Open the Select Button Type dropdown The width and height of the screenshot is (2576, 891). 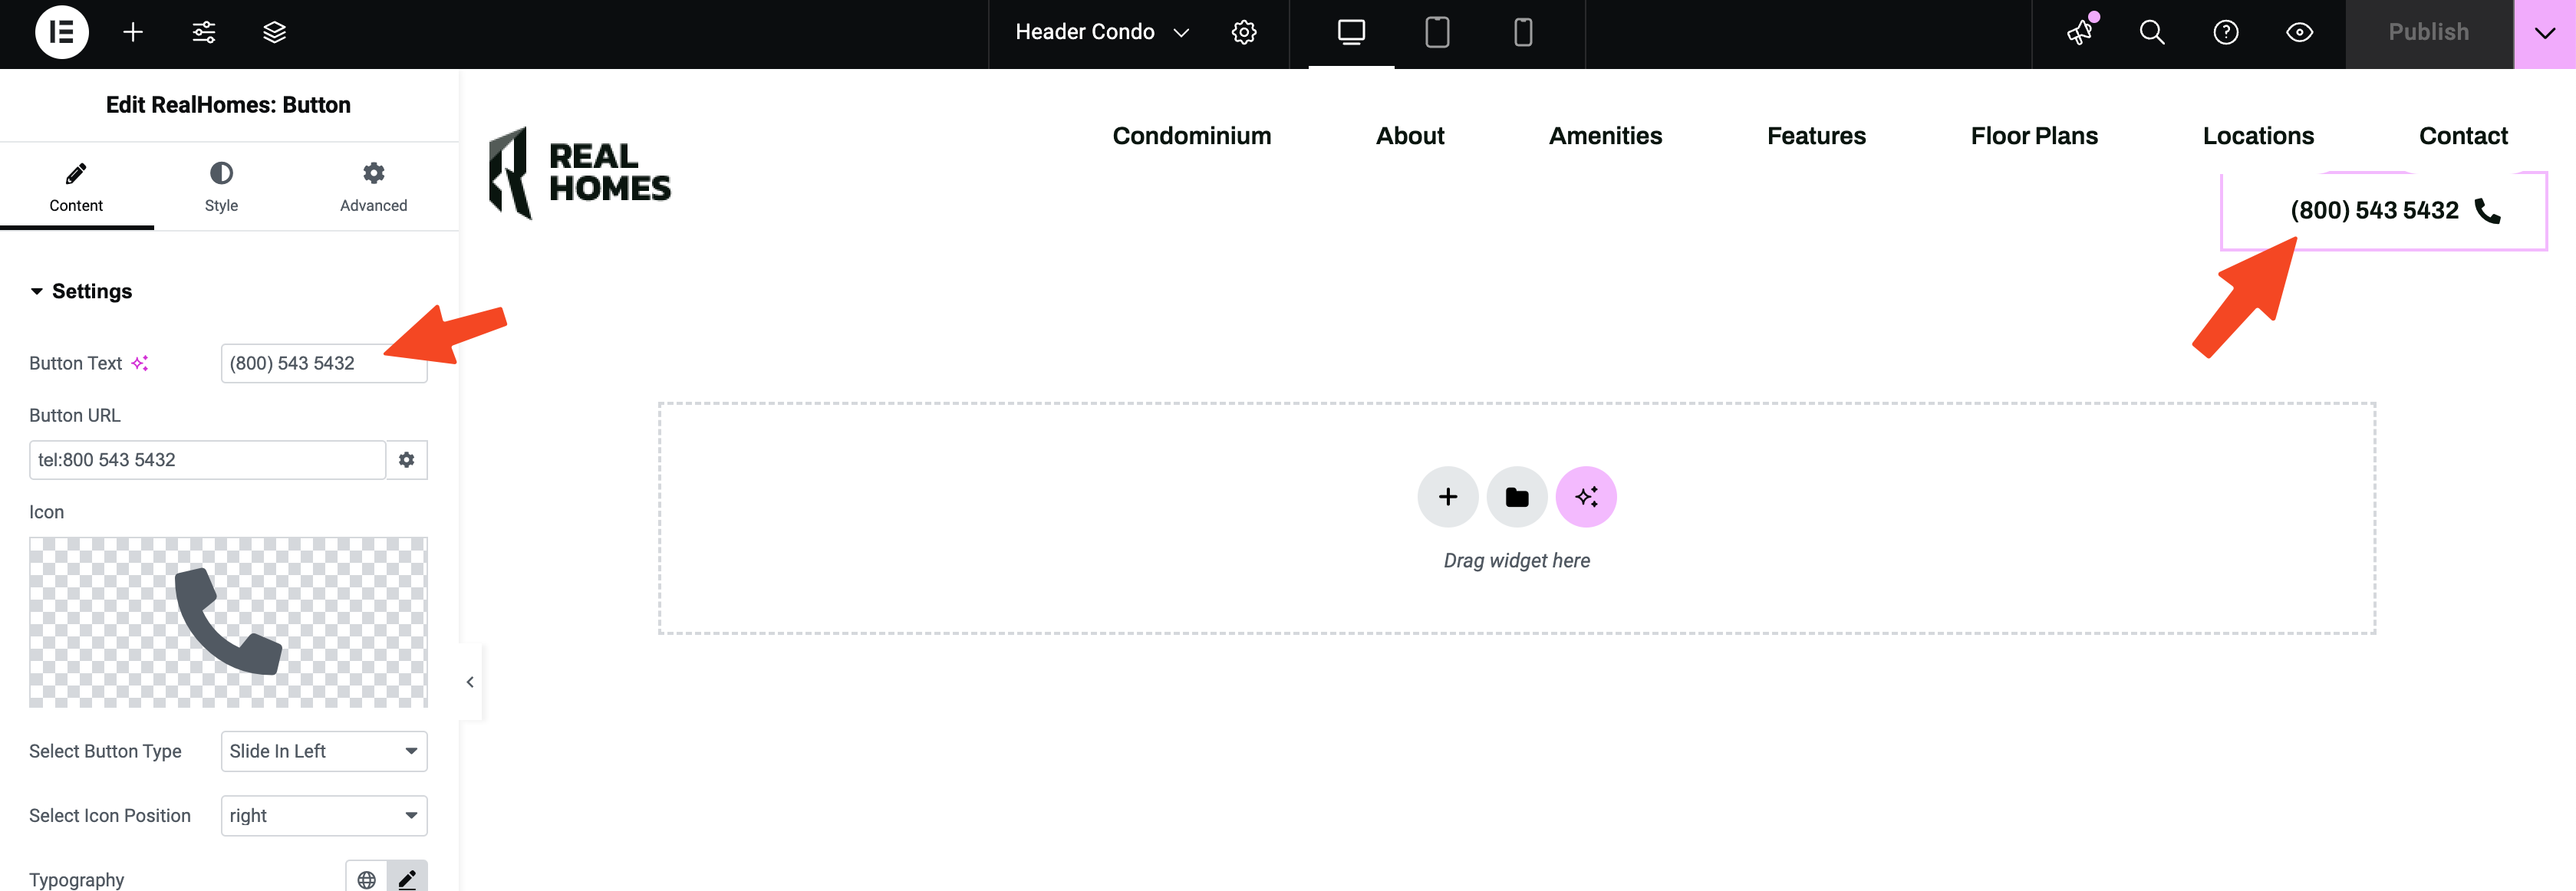coord(324,751)
